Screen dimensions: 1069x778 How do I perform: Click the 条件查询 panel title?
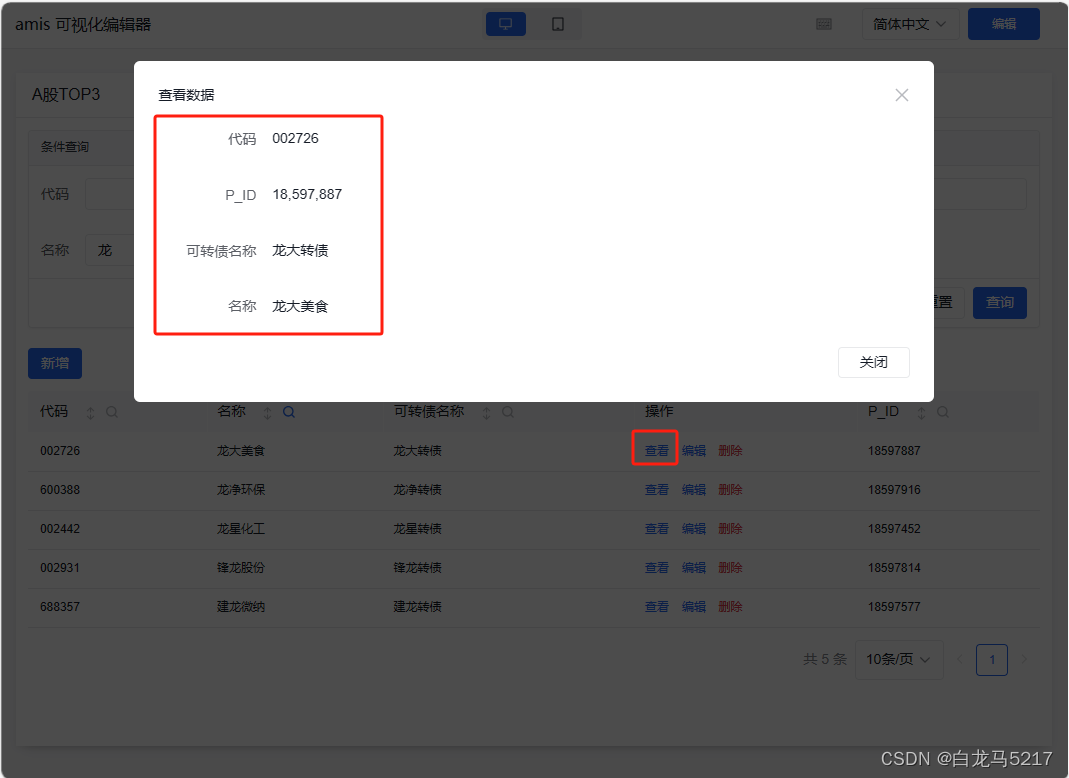click(65, 147)
